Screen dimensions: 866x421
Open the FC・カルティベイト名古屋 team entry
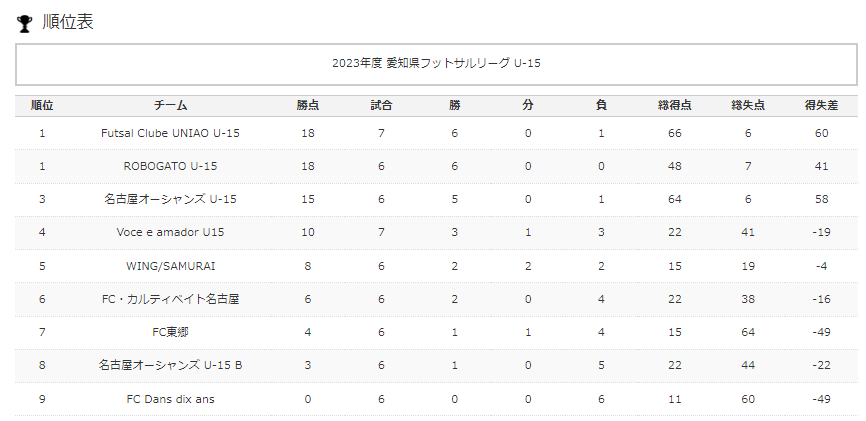pyautogui.click(x=170, y=299)
